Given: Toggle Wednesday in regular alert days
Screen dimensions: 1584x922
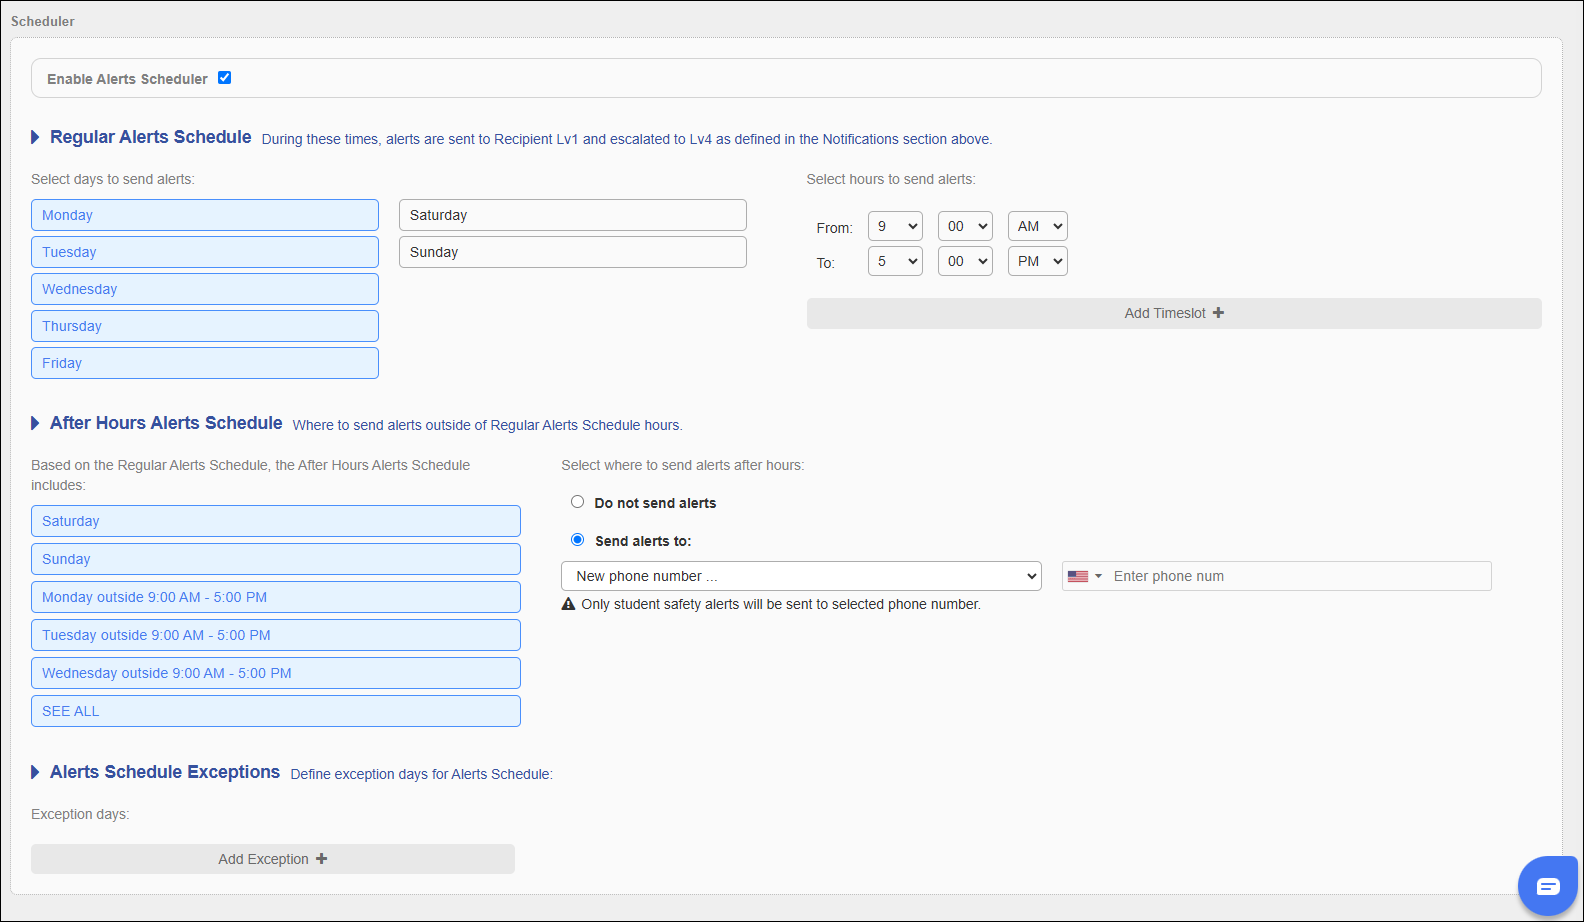Looking at the screenshot, I should pos(205,289).
